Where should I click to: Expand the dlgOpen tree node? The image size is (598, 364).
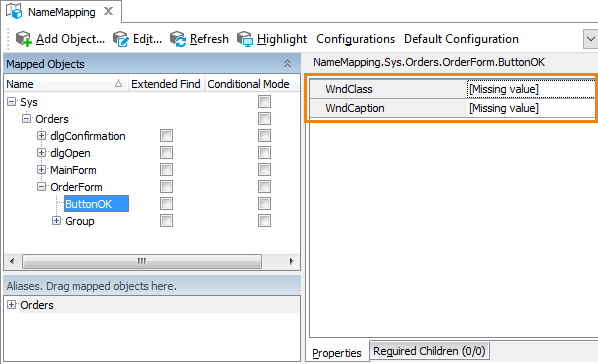(x=41, y=153)
